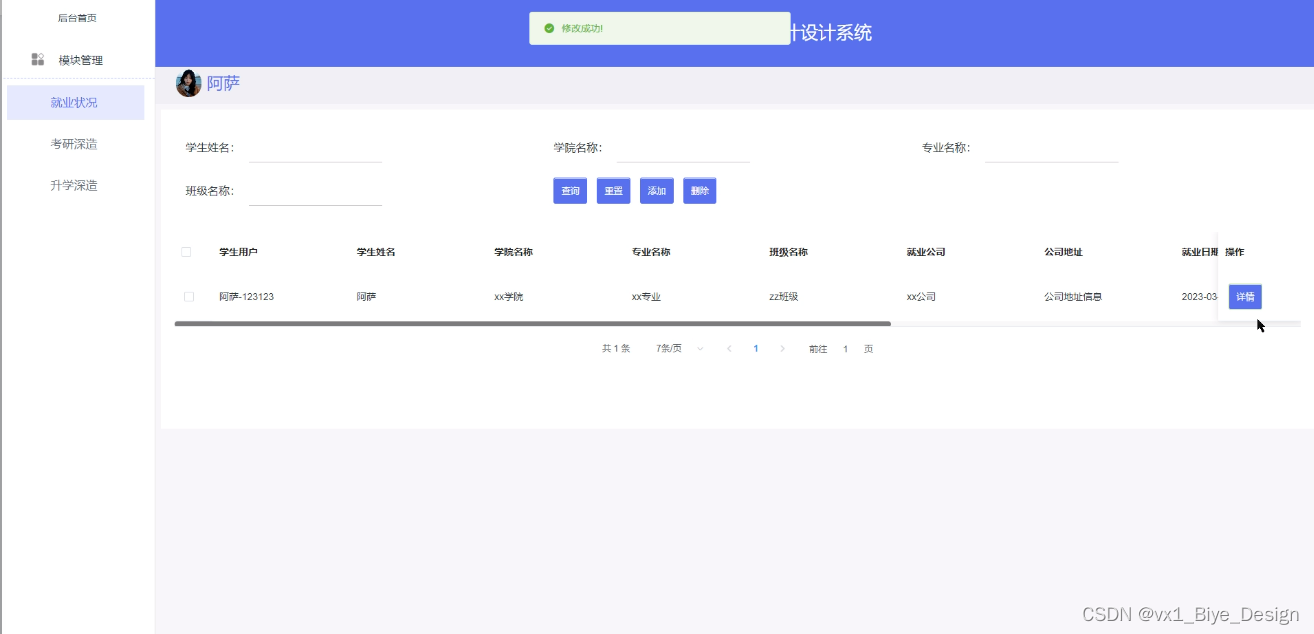The width and height of the screenshot is (1314, 634).
Task: Focus the 学院名称 search field
Action: [683, 148]
